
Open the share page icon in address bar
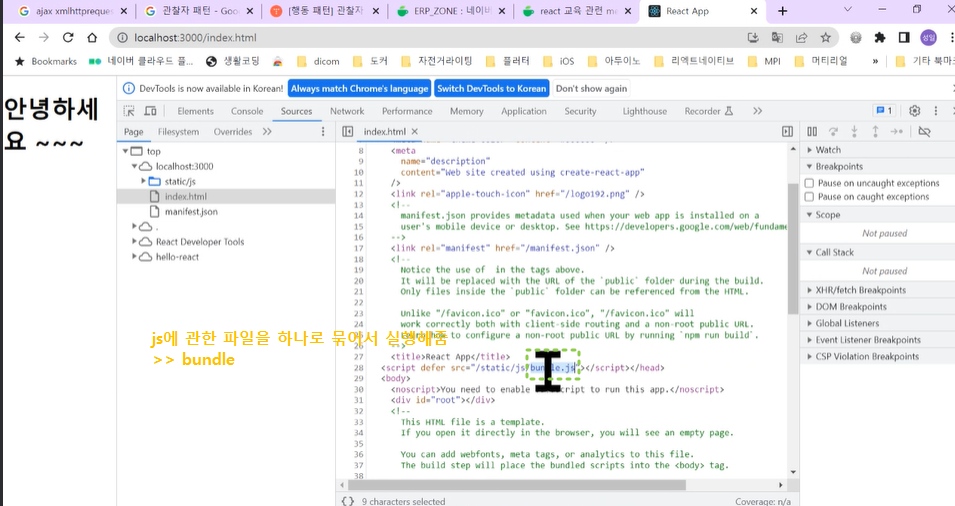click(802, 38)
